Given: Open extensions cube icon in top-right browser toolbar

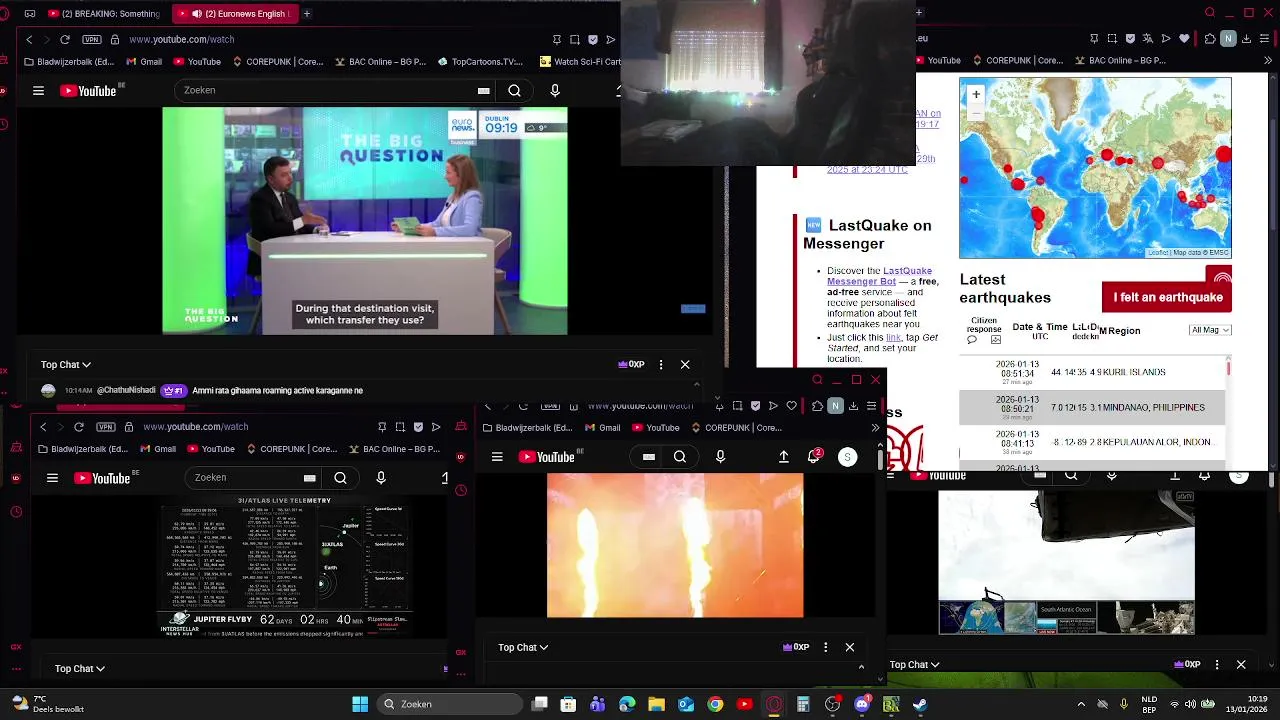Looking at the screenshot, I should point(1210,39).
